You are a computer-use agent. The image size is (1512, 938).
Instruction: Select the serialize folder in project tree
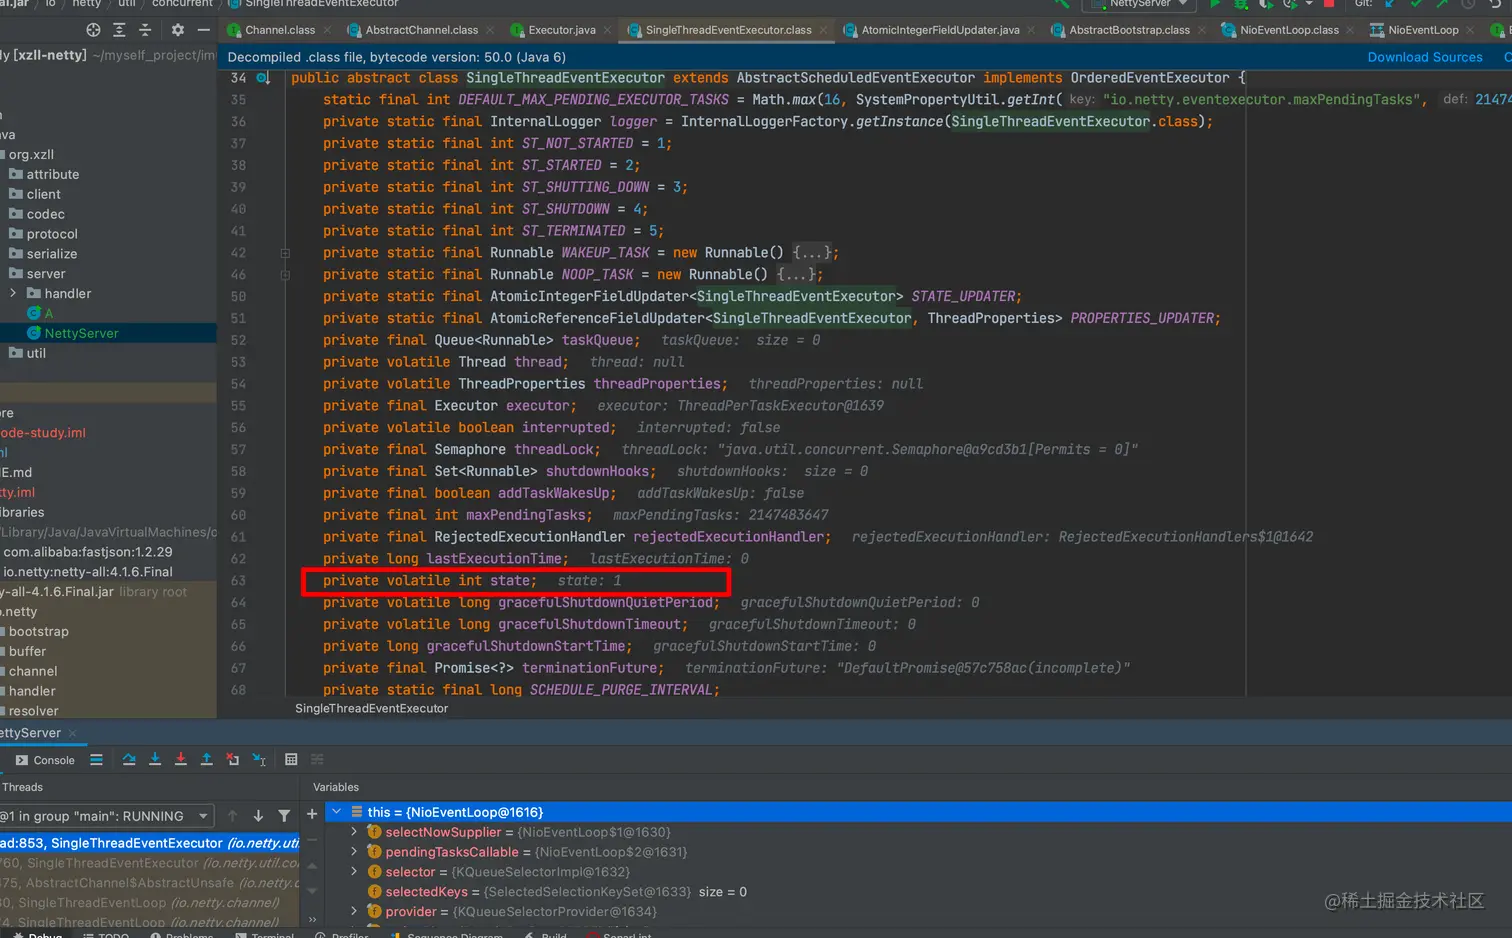coord(52,254)
